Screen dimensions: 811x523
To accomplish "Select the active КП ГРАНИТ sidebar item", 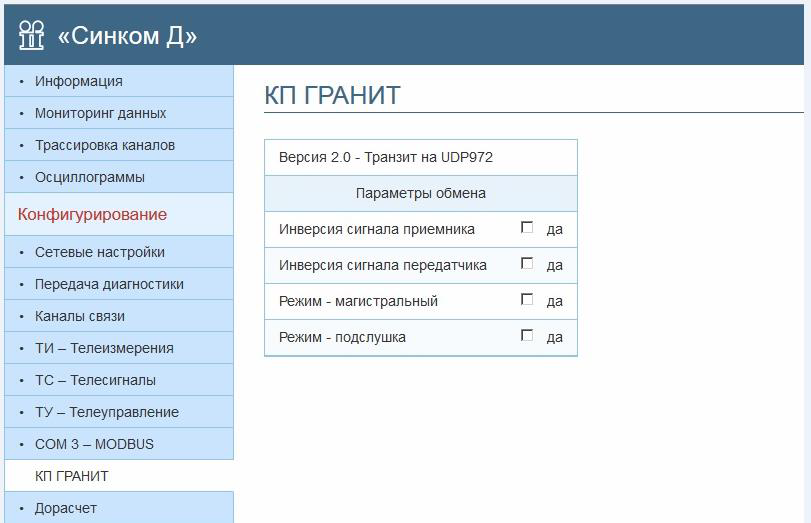I will tap(71, 476).
